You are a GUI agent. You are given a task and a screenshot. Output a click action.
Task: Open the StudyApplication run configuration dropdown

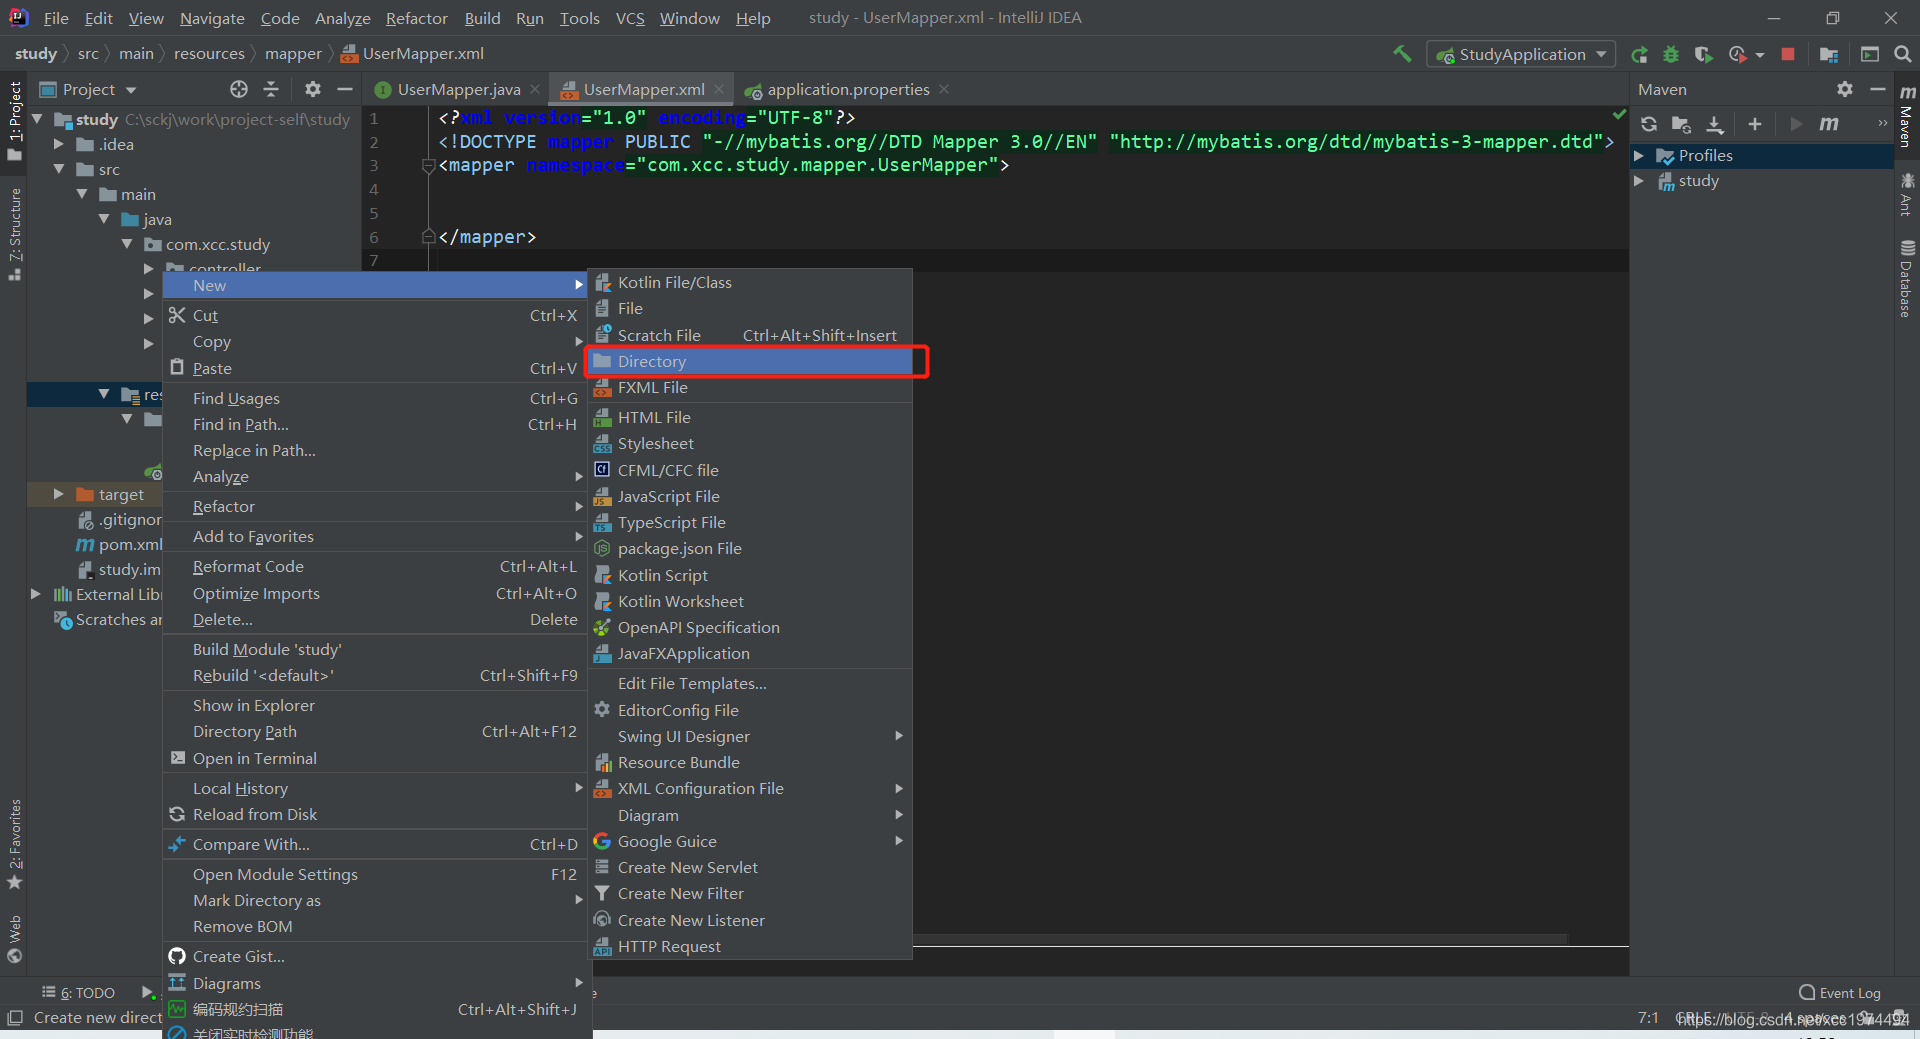1522,54
